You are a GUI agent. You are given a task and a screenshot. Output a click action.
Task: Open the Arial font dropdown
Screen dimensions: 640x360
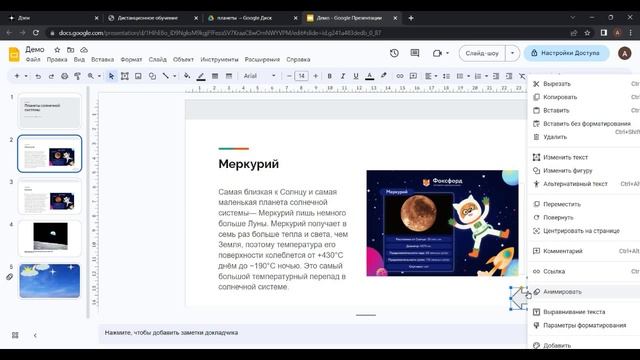tap(260, 76)
